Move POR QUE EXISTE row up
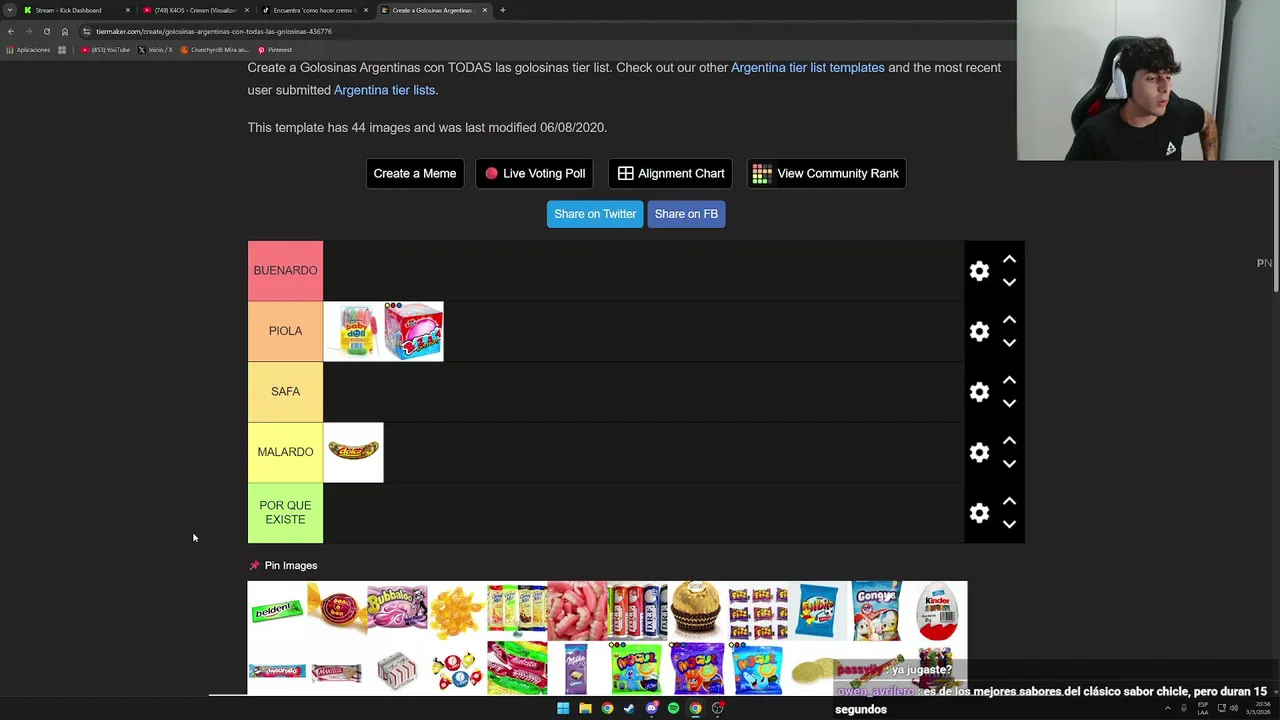 1009,501
